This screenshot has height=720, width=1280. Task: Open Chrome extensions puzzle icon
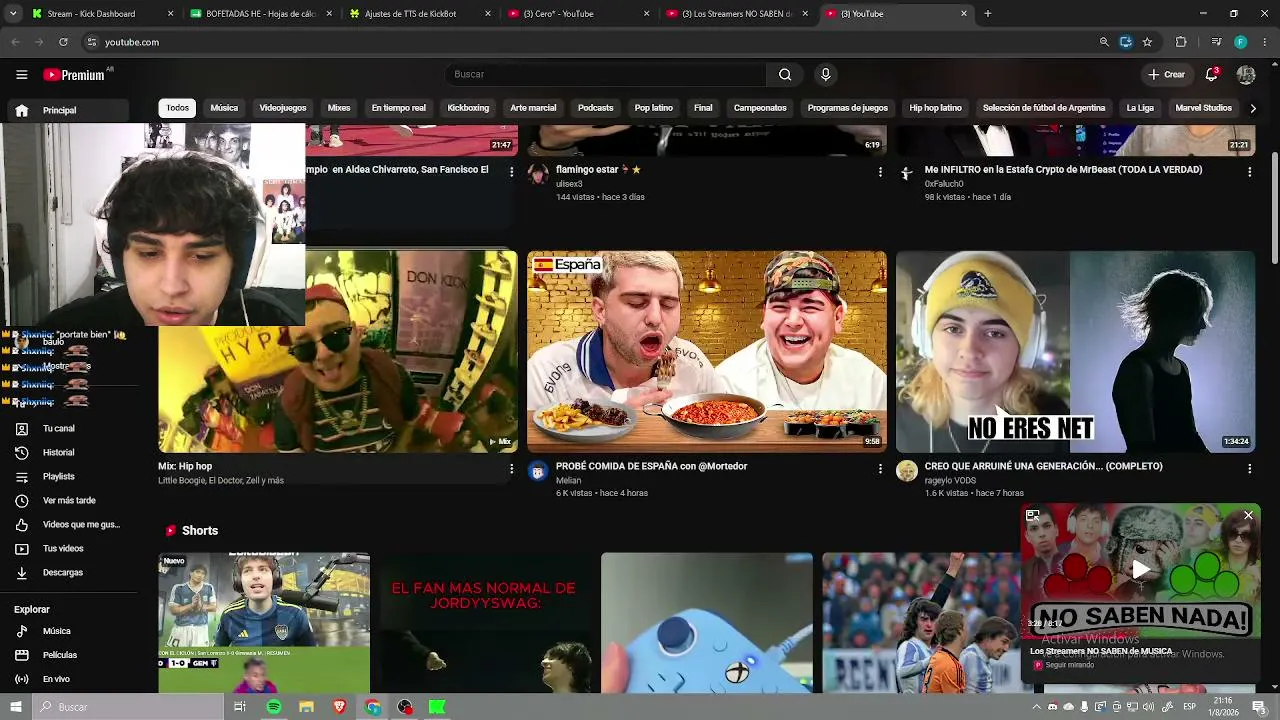click(x=1181, y=42)
